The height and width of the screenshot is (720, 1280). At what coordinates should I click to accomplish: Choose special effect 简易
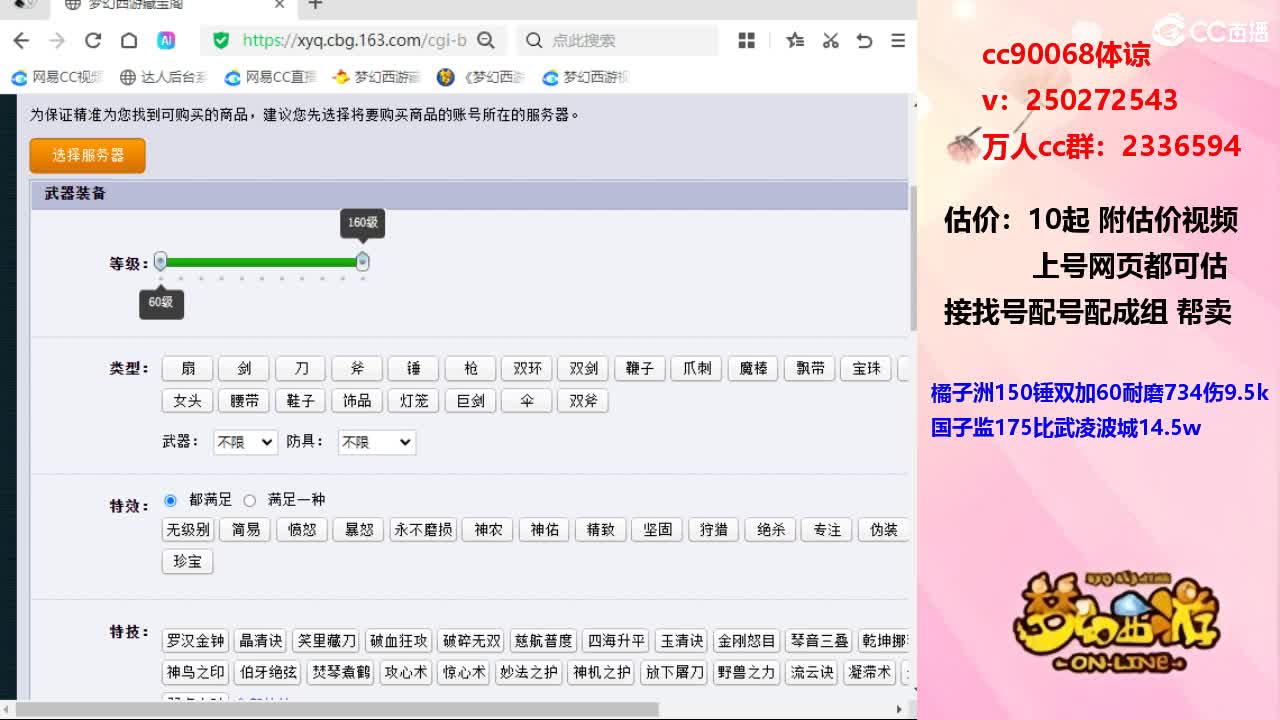245,530
